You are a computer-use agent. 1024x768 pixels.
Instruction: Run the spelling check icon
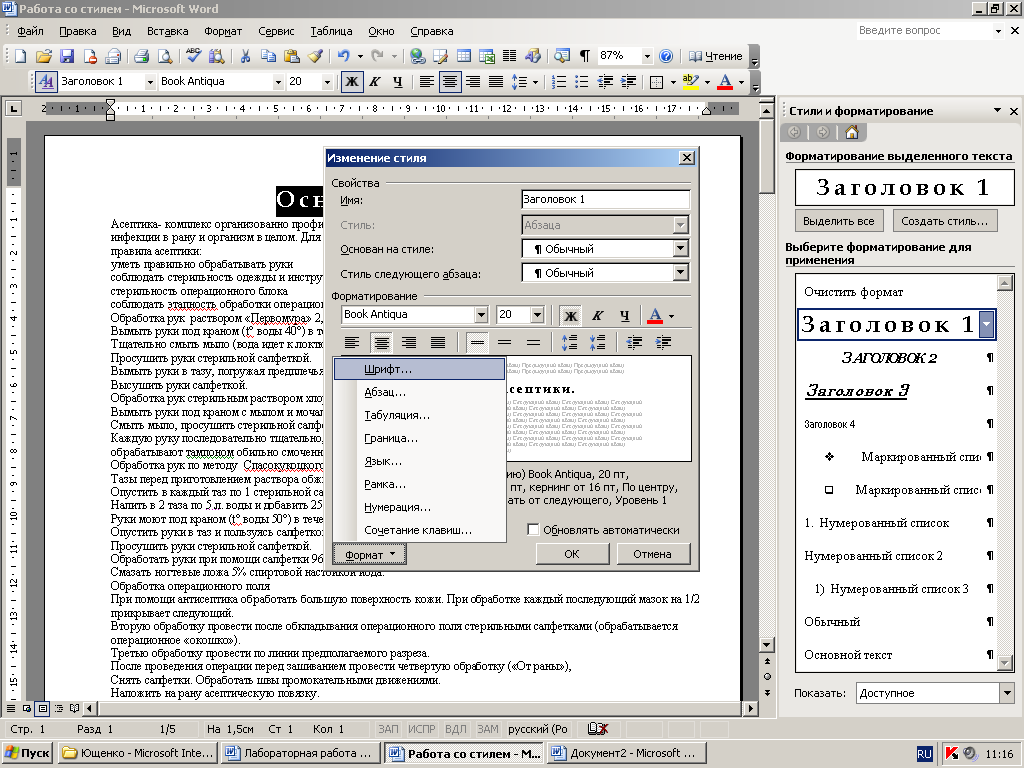[193, 56]
